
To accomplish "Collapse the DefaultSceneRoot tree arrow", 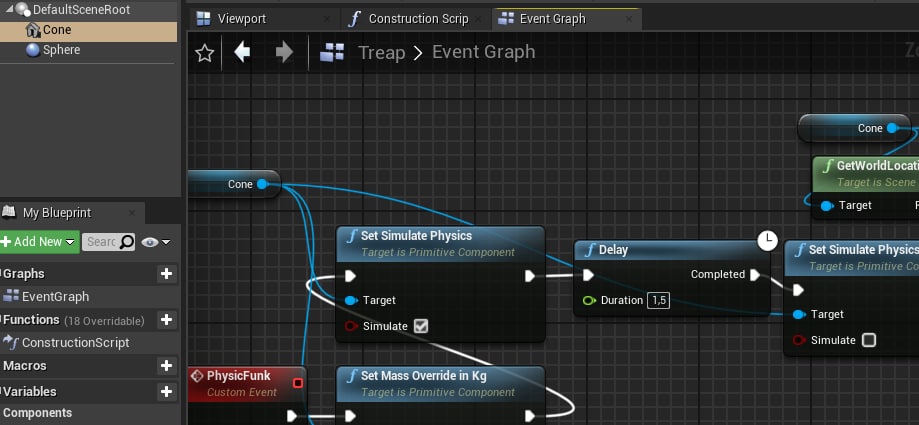I will 9,9.
